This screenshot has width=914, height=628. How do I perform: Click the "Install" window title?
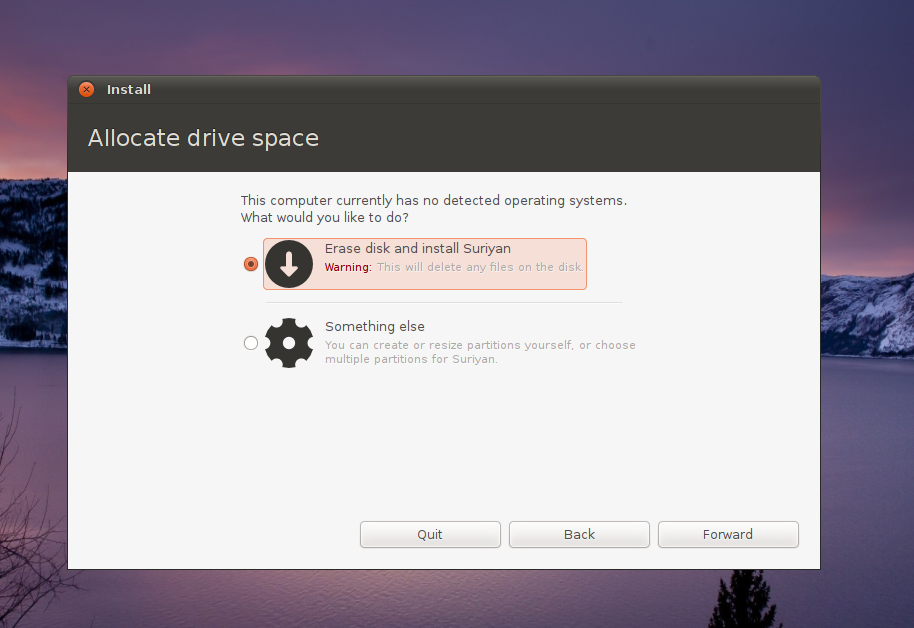(129, 89)
